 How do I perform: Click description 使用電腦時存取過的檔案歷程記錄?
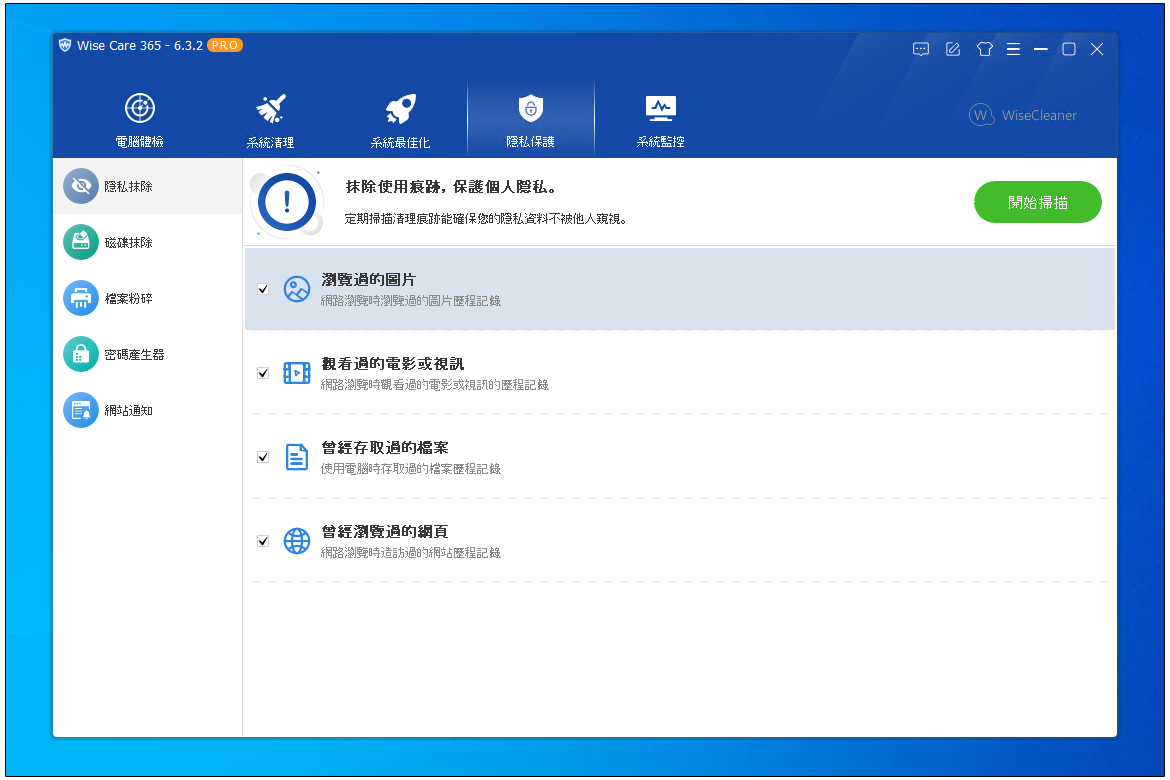coord(411,469)
